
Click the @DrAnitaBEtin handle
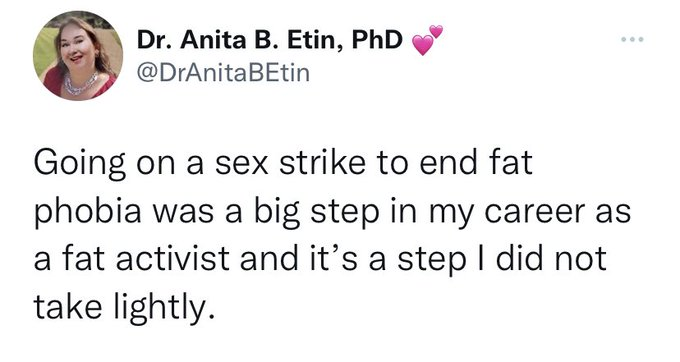click(x=223, y=72)
